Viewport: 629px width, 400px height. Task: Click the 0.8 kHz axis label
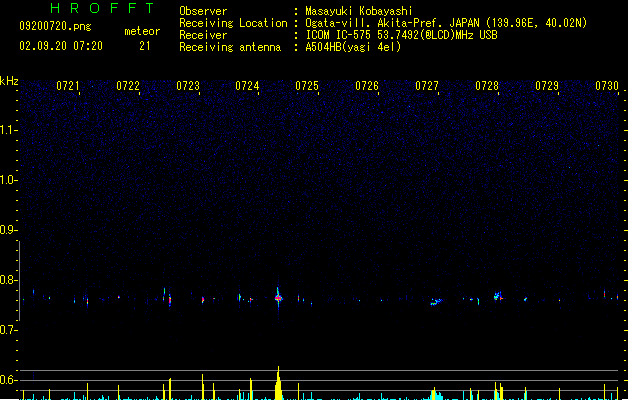click(x=8, y=280)
